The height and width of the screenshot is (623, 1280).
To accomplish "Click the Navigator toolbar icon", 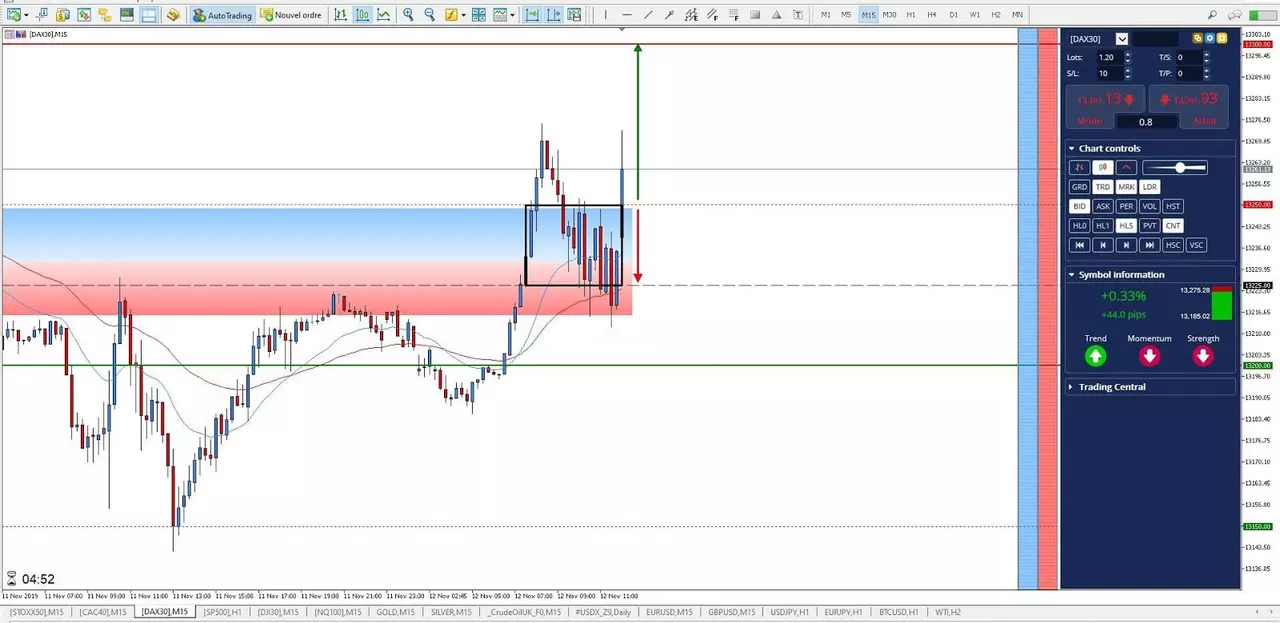I will pos(105,15).
